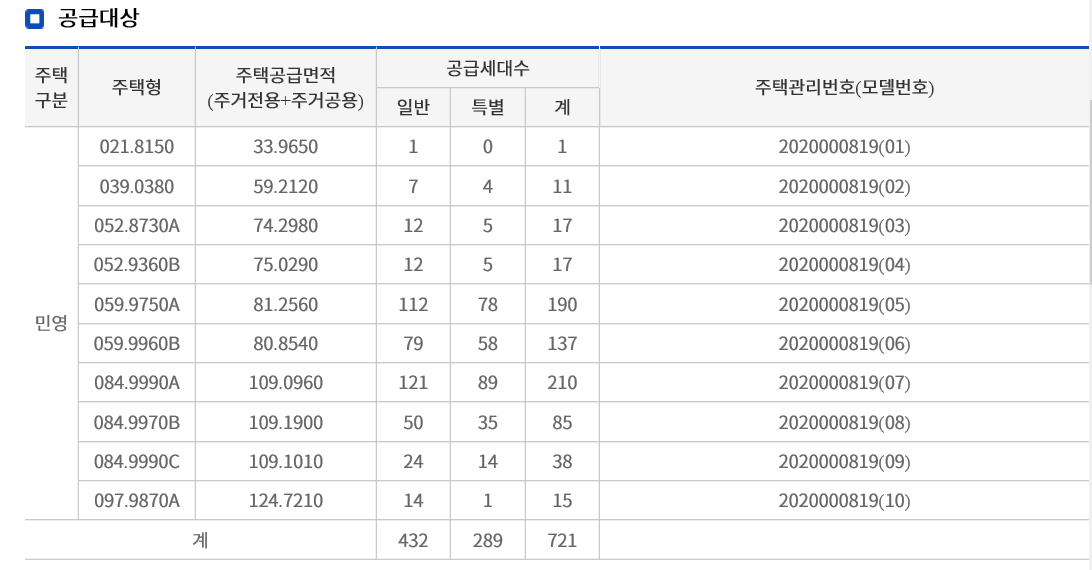
Task: Click model number 2020000819(06)
Action: point(844,344)
